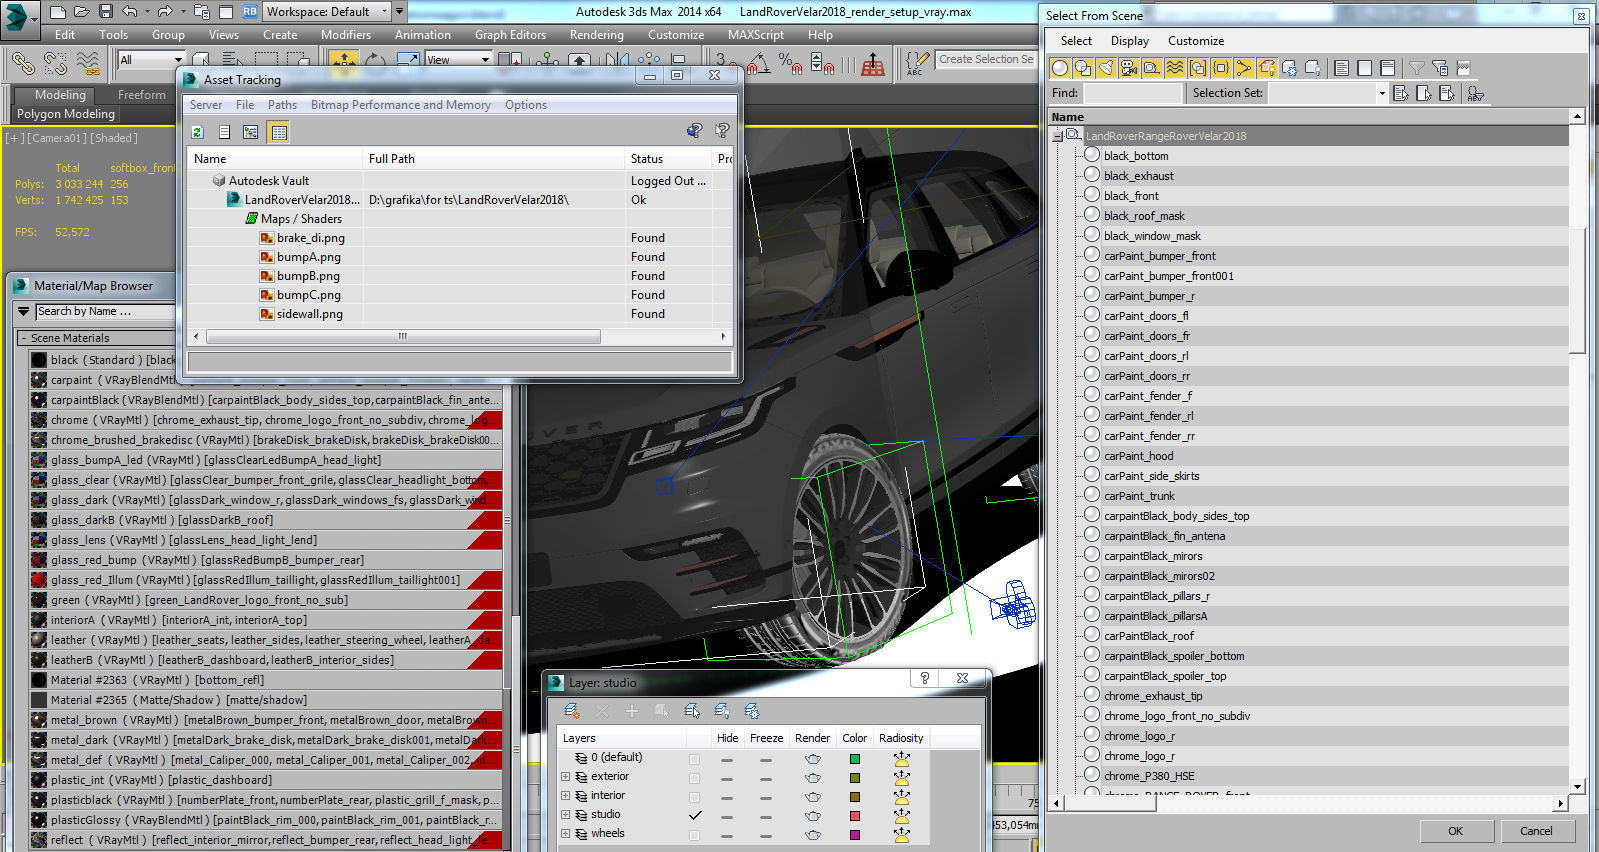Viewport: 1599px width, 852px height.
Task: Click Undo arrow in quick access toolbar
Action: (x=130, y=12)
